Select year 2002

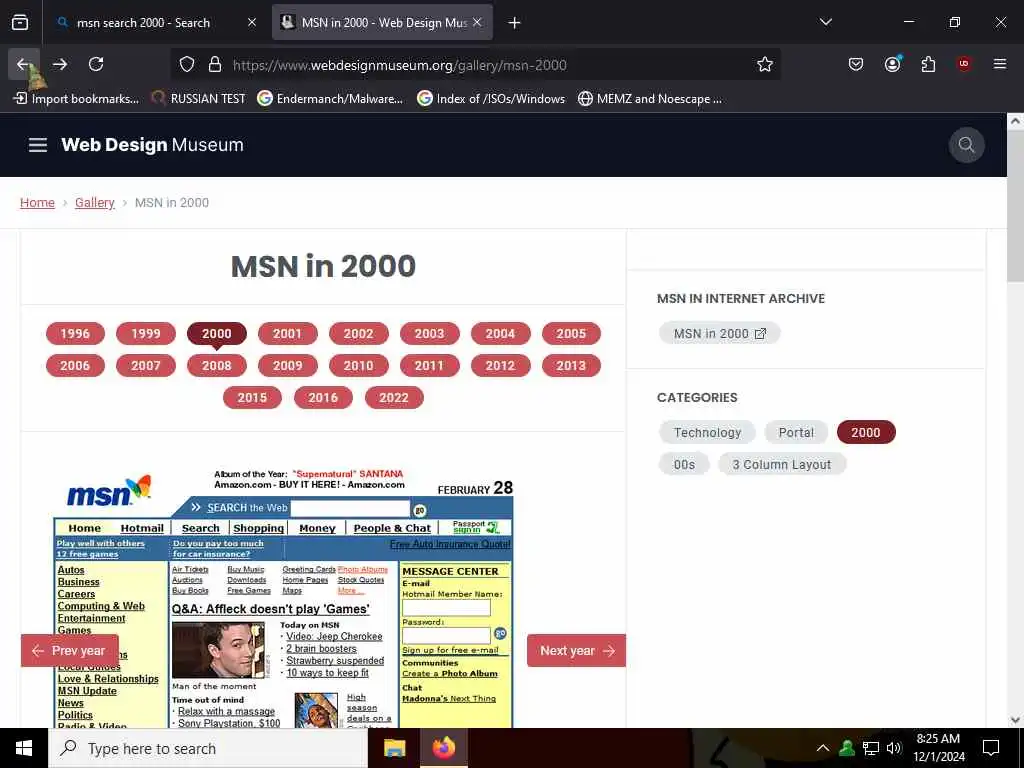(359, 334)
